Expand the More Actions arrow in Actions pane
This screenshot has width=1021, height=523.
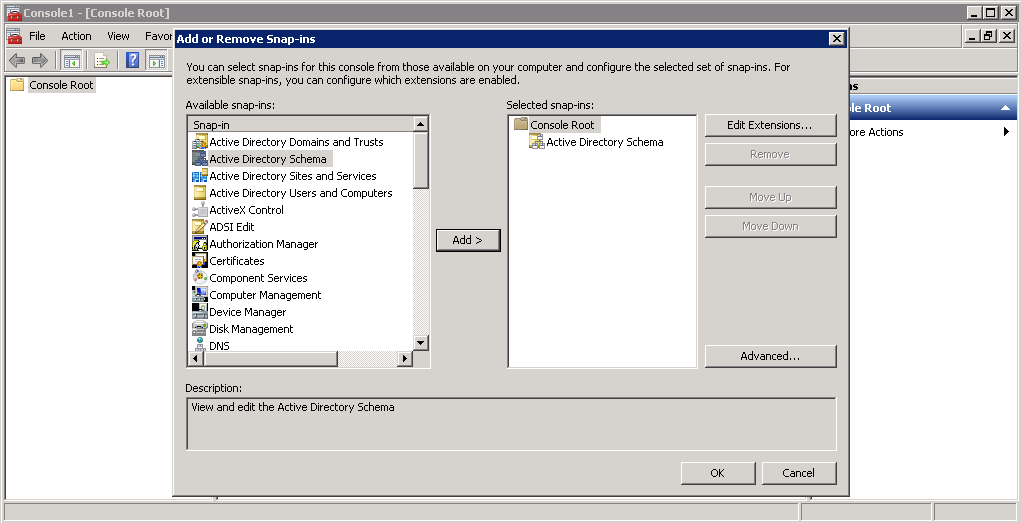click(1005, 132)
